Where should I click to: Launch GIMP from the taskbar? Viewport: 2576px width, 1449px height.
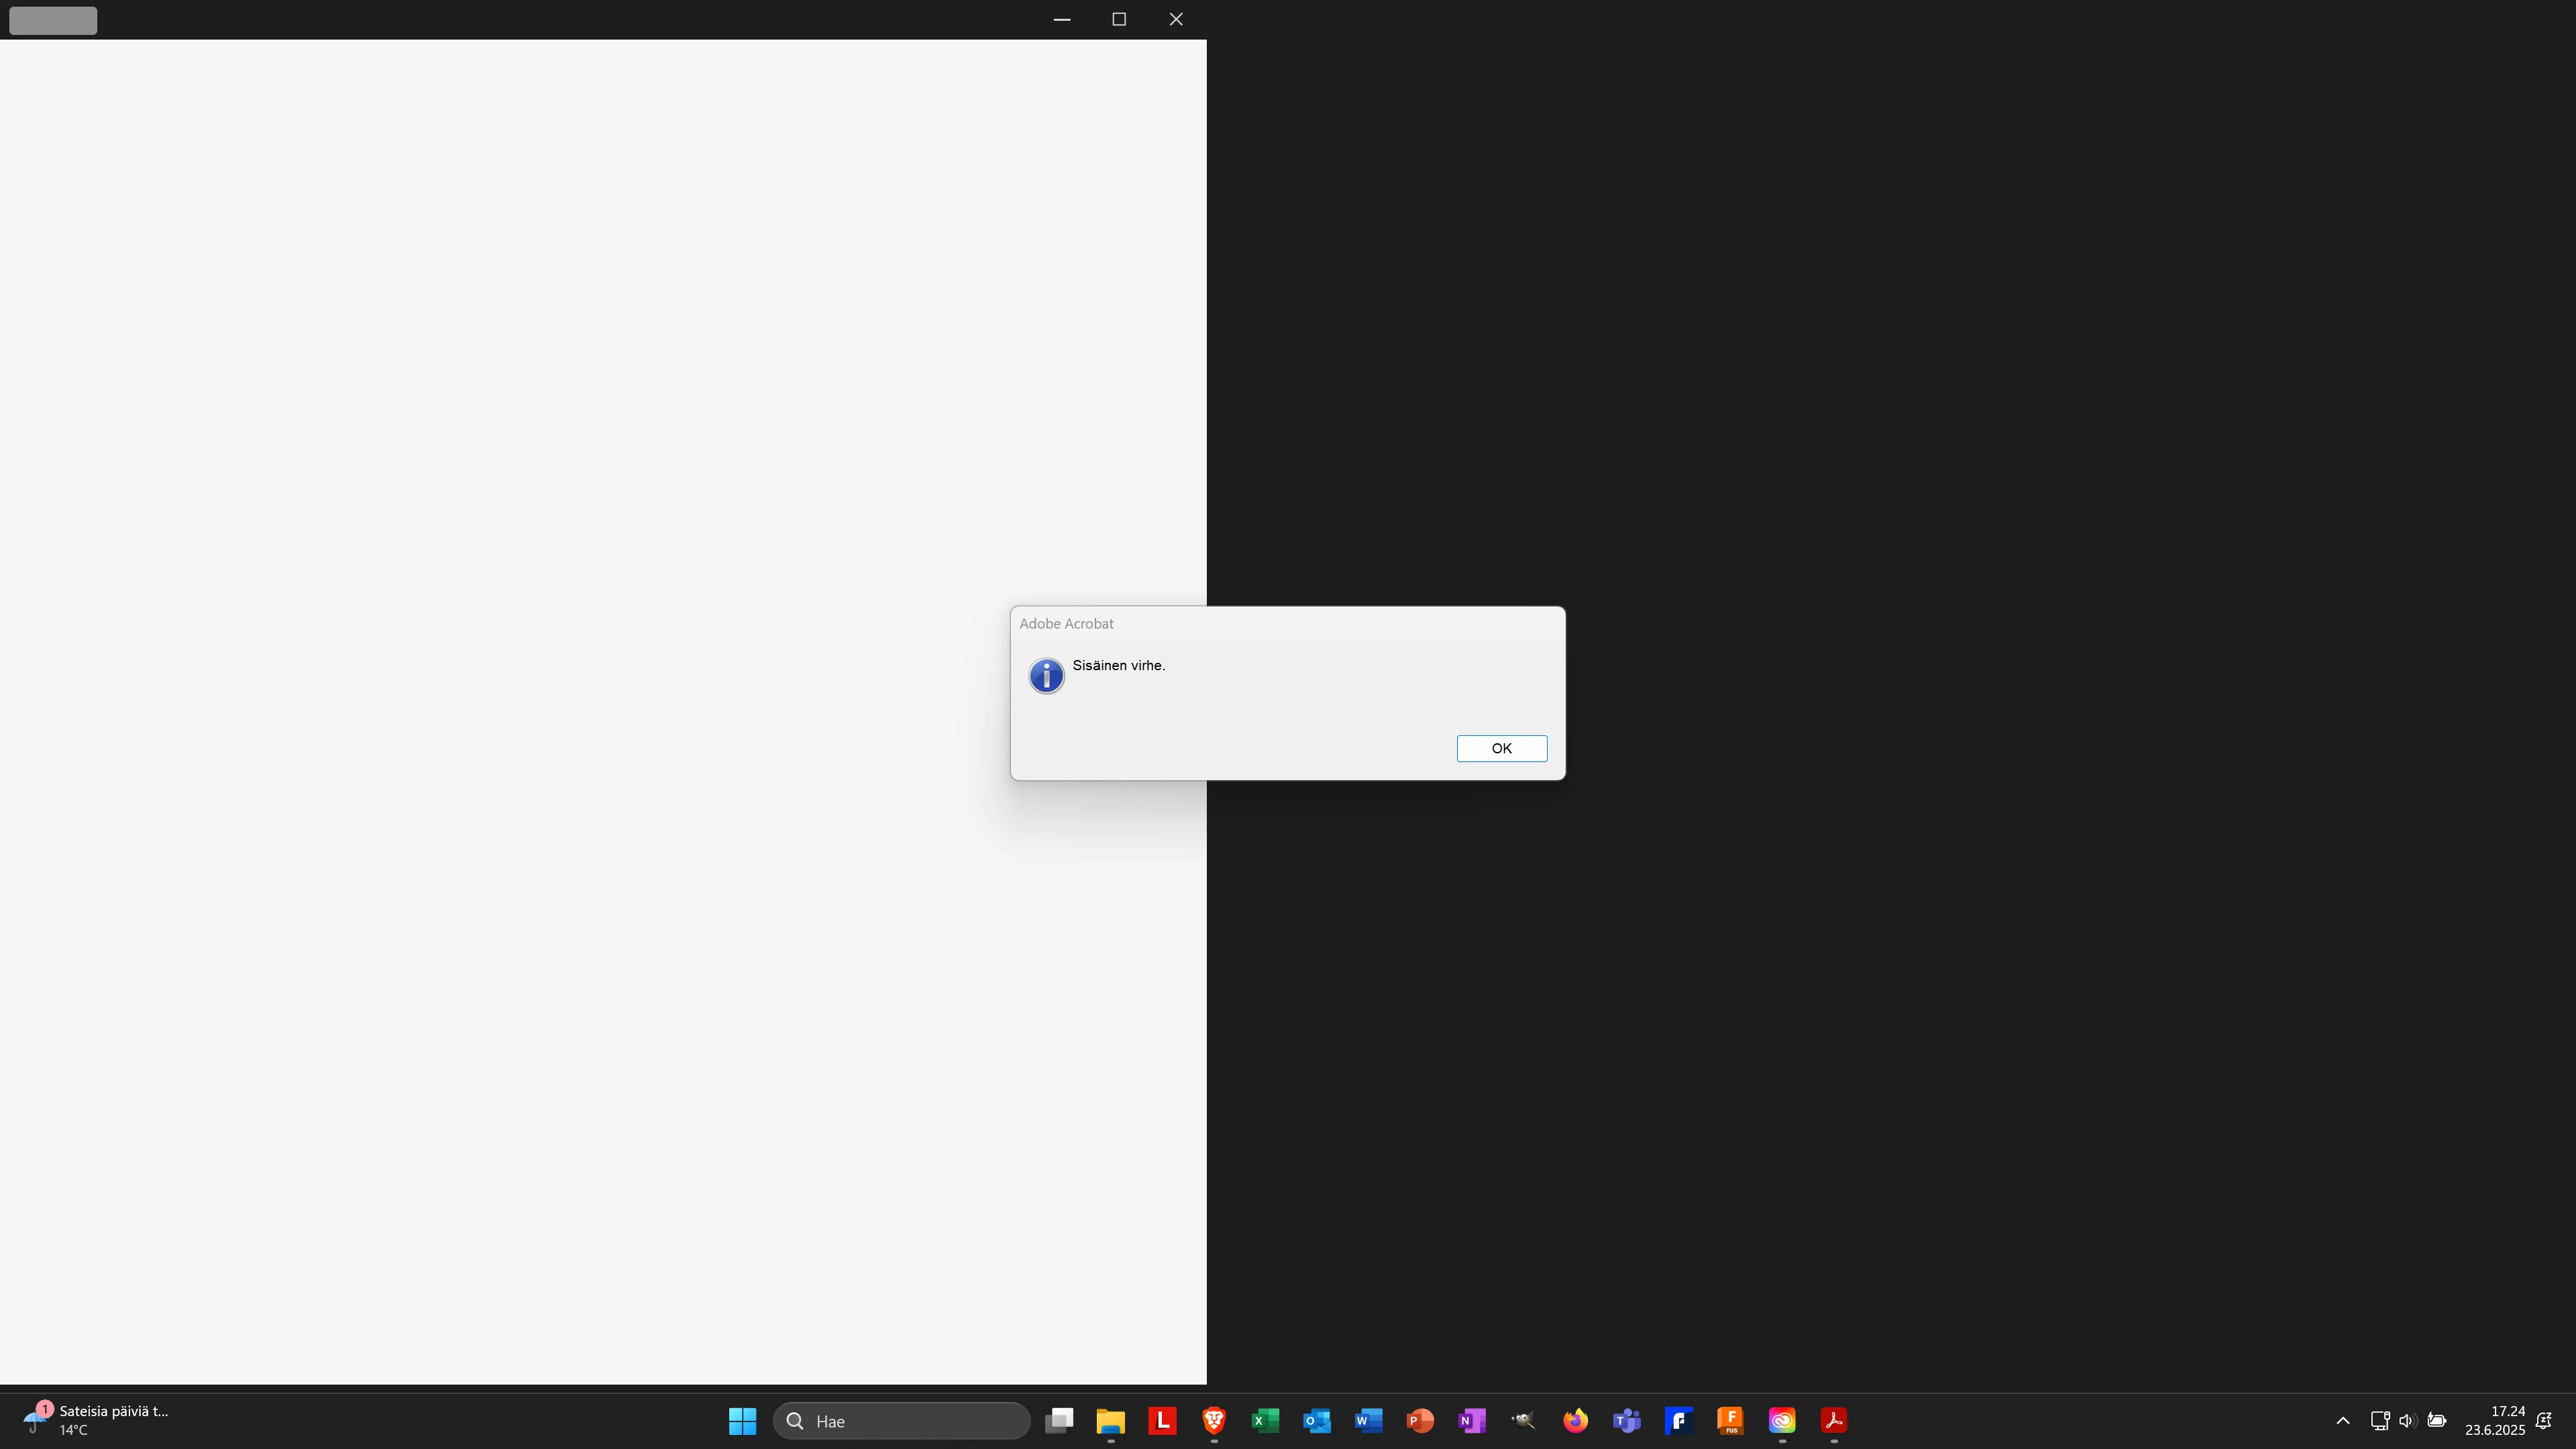[x=1523, y=1420]
